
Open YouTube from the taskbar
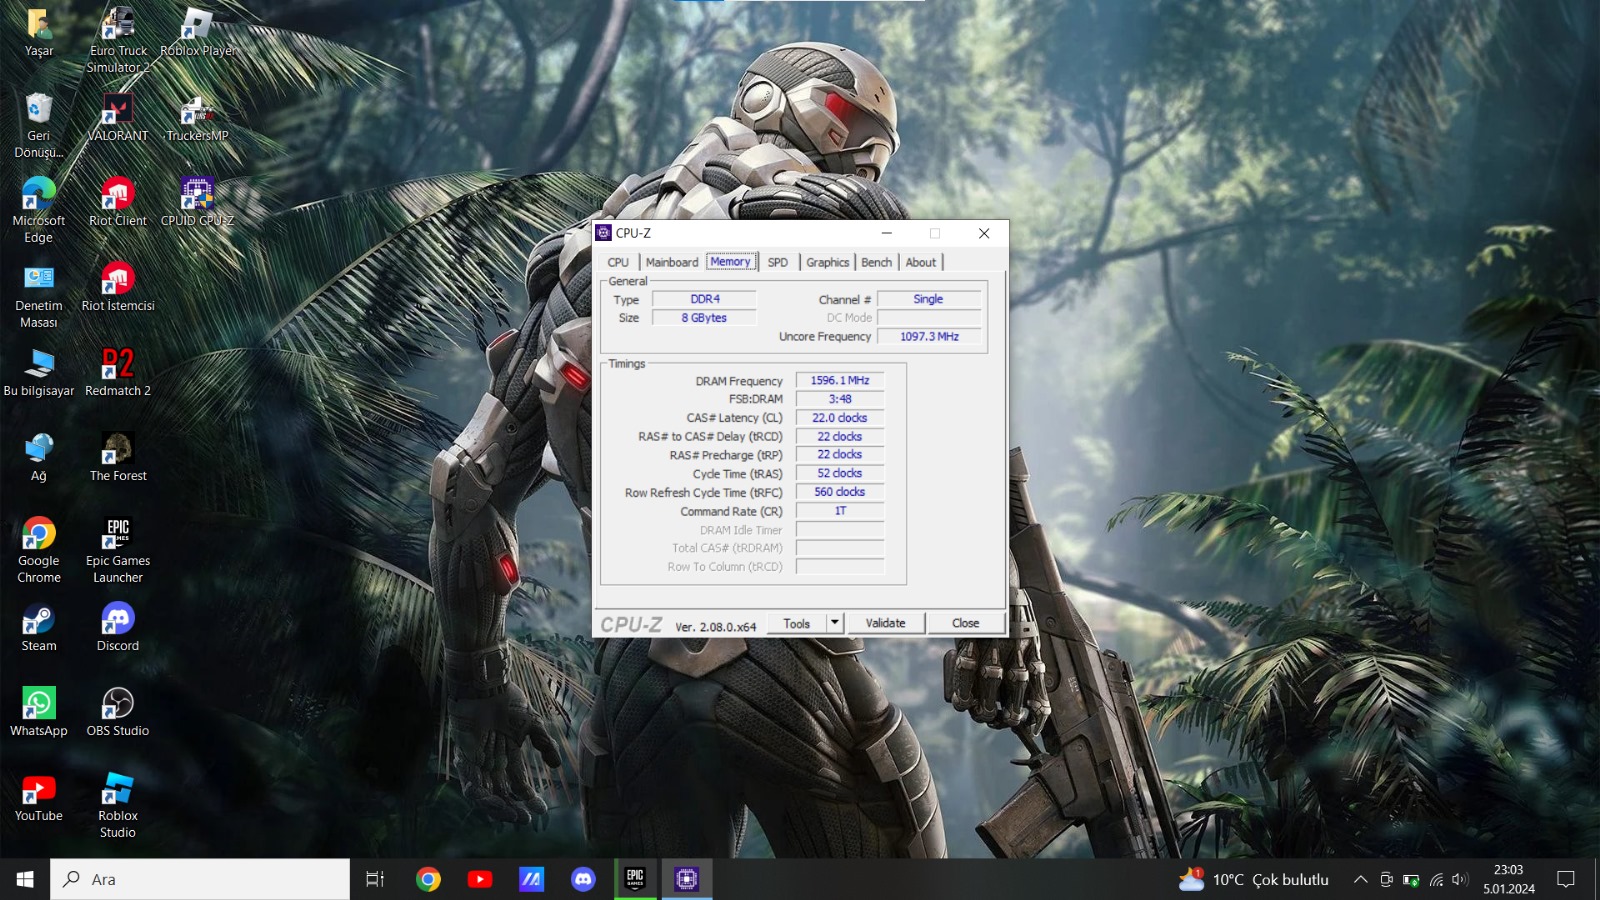click(x=480, y=879)
